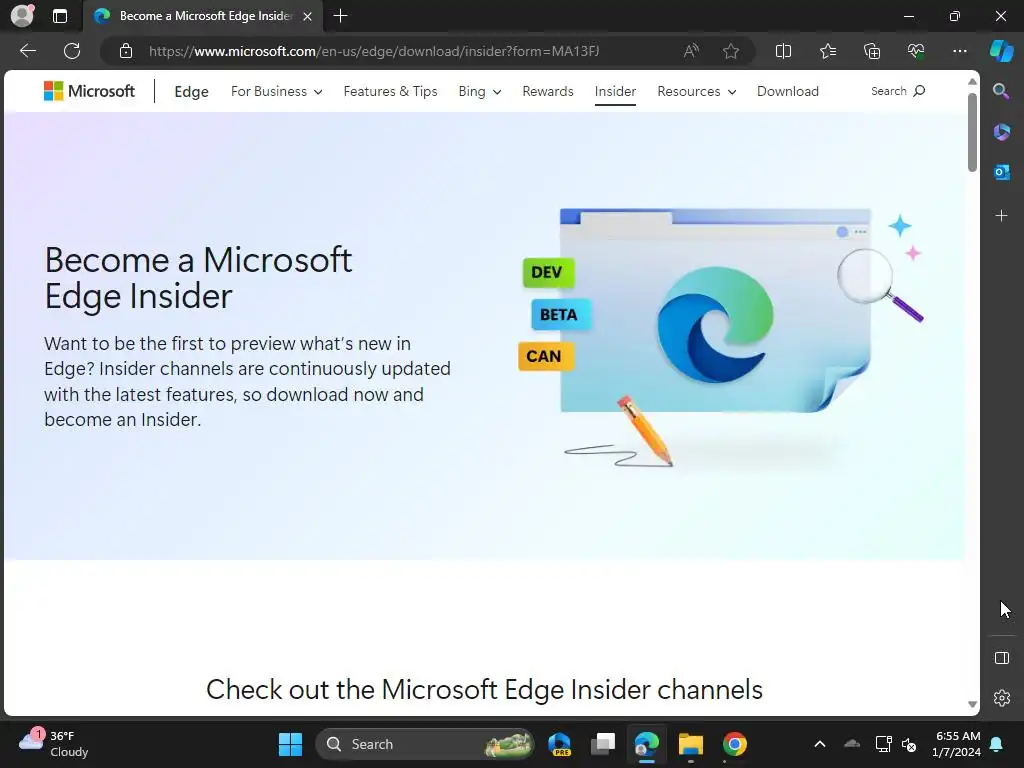Click the taskbar Search box
The height and width of the screenshot is (768, 1024).
(x=424, y=744)
